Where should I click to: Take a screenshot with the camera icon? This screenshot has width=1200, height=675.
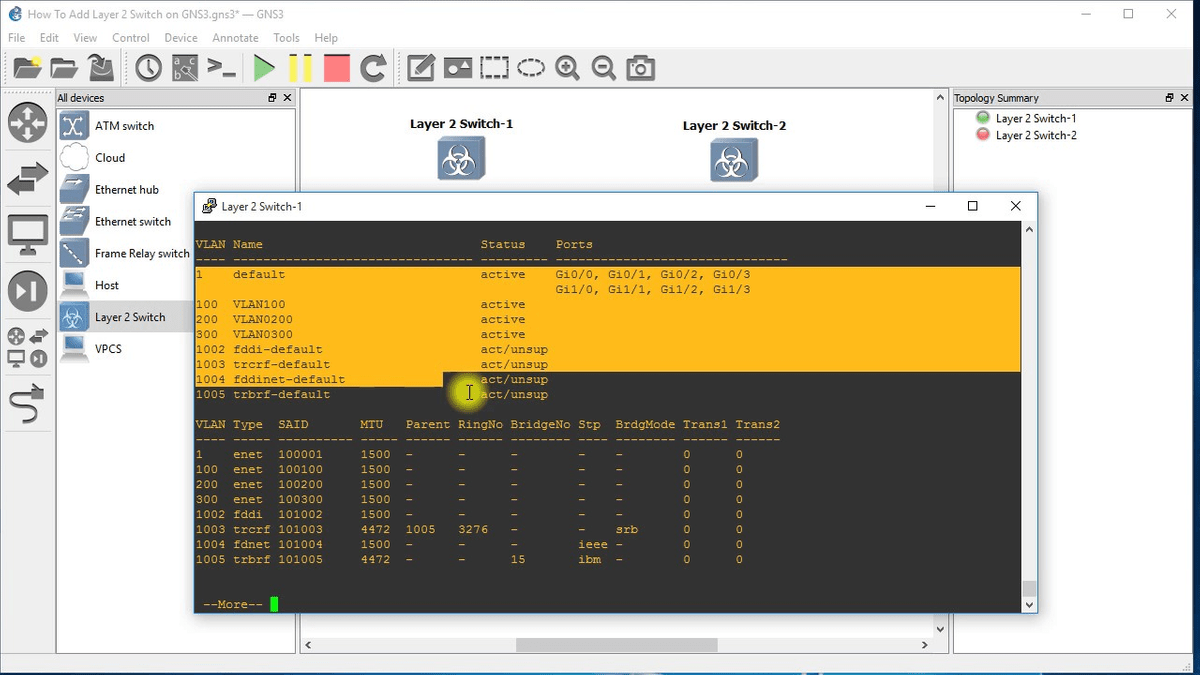tap(640, 68)
